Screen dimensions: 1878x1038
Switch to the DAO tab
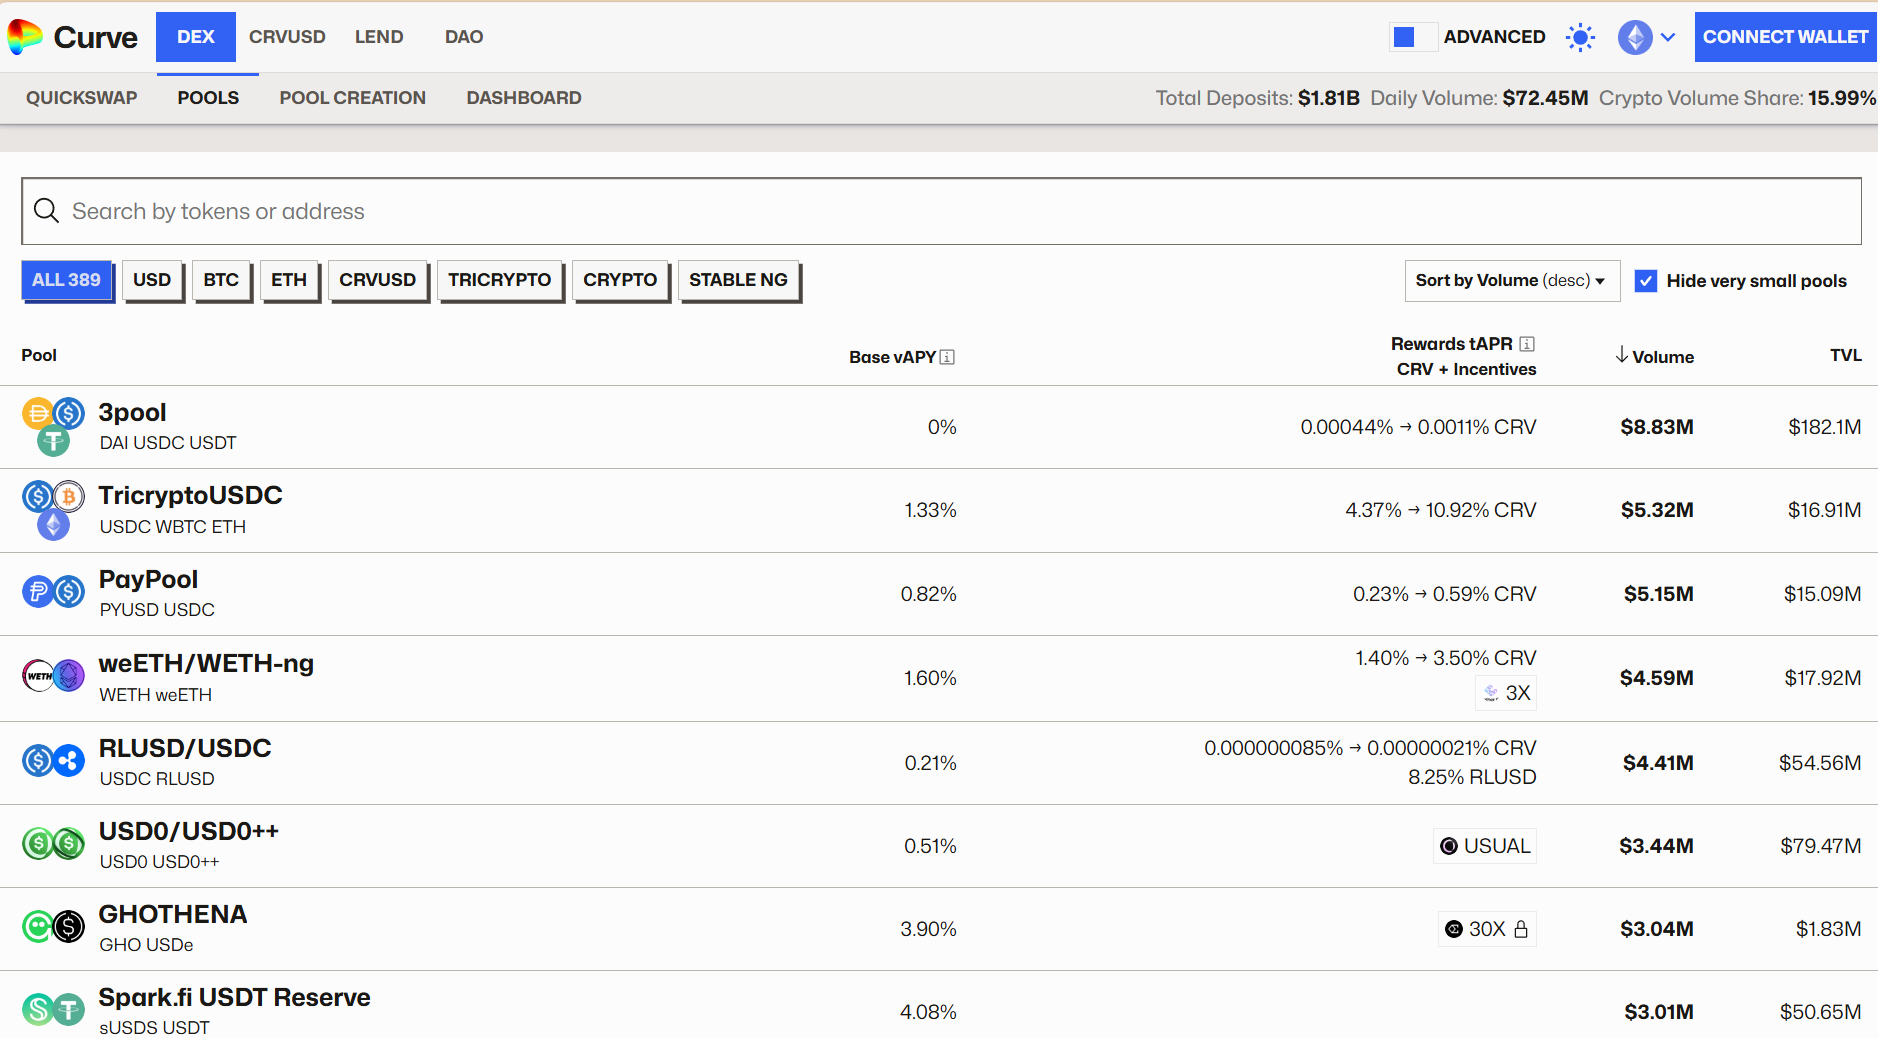pyautogui.click(x=464, y=37)
